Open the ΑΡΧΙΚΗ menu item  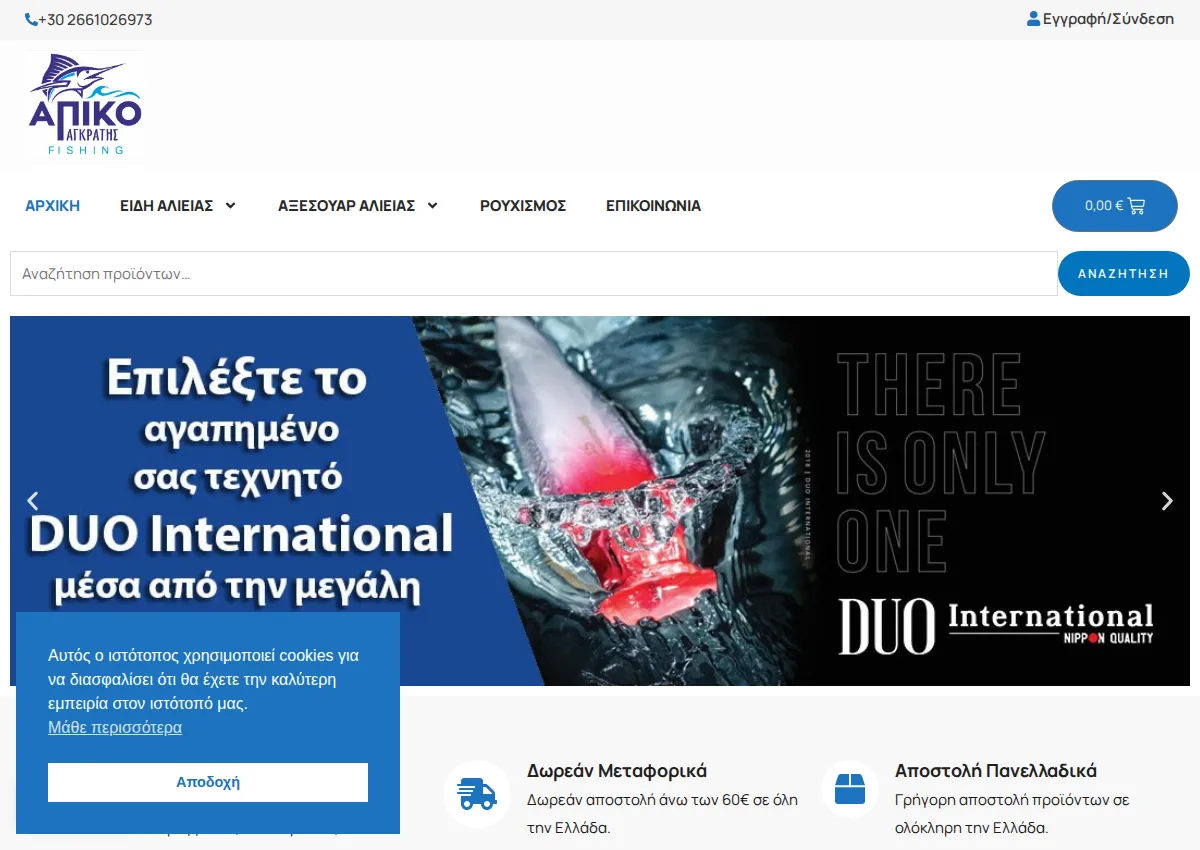click(x=52, y=206)
